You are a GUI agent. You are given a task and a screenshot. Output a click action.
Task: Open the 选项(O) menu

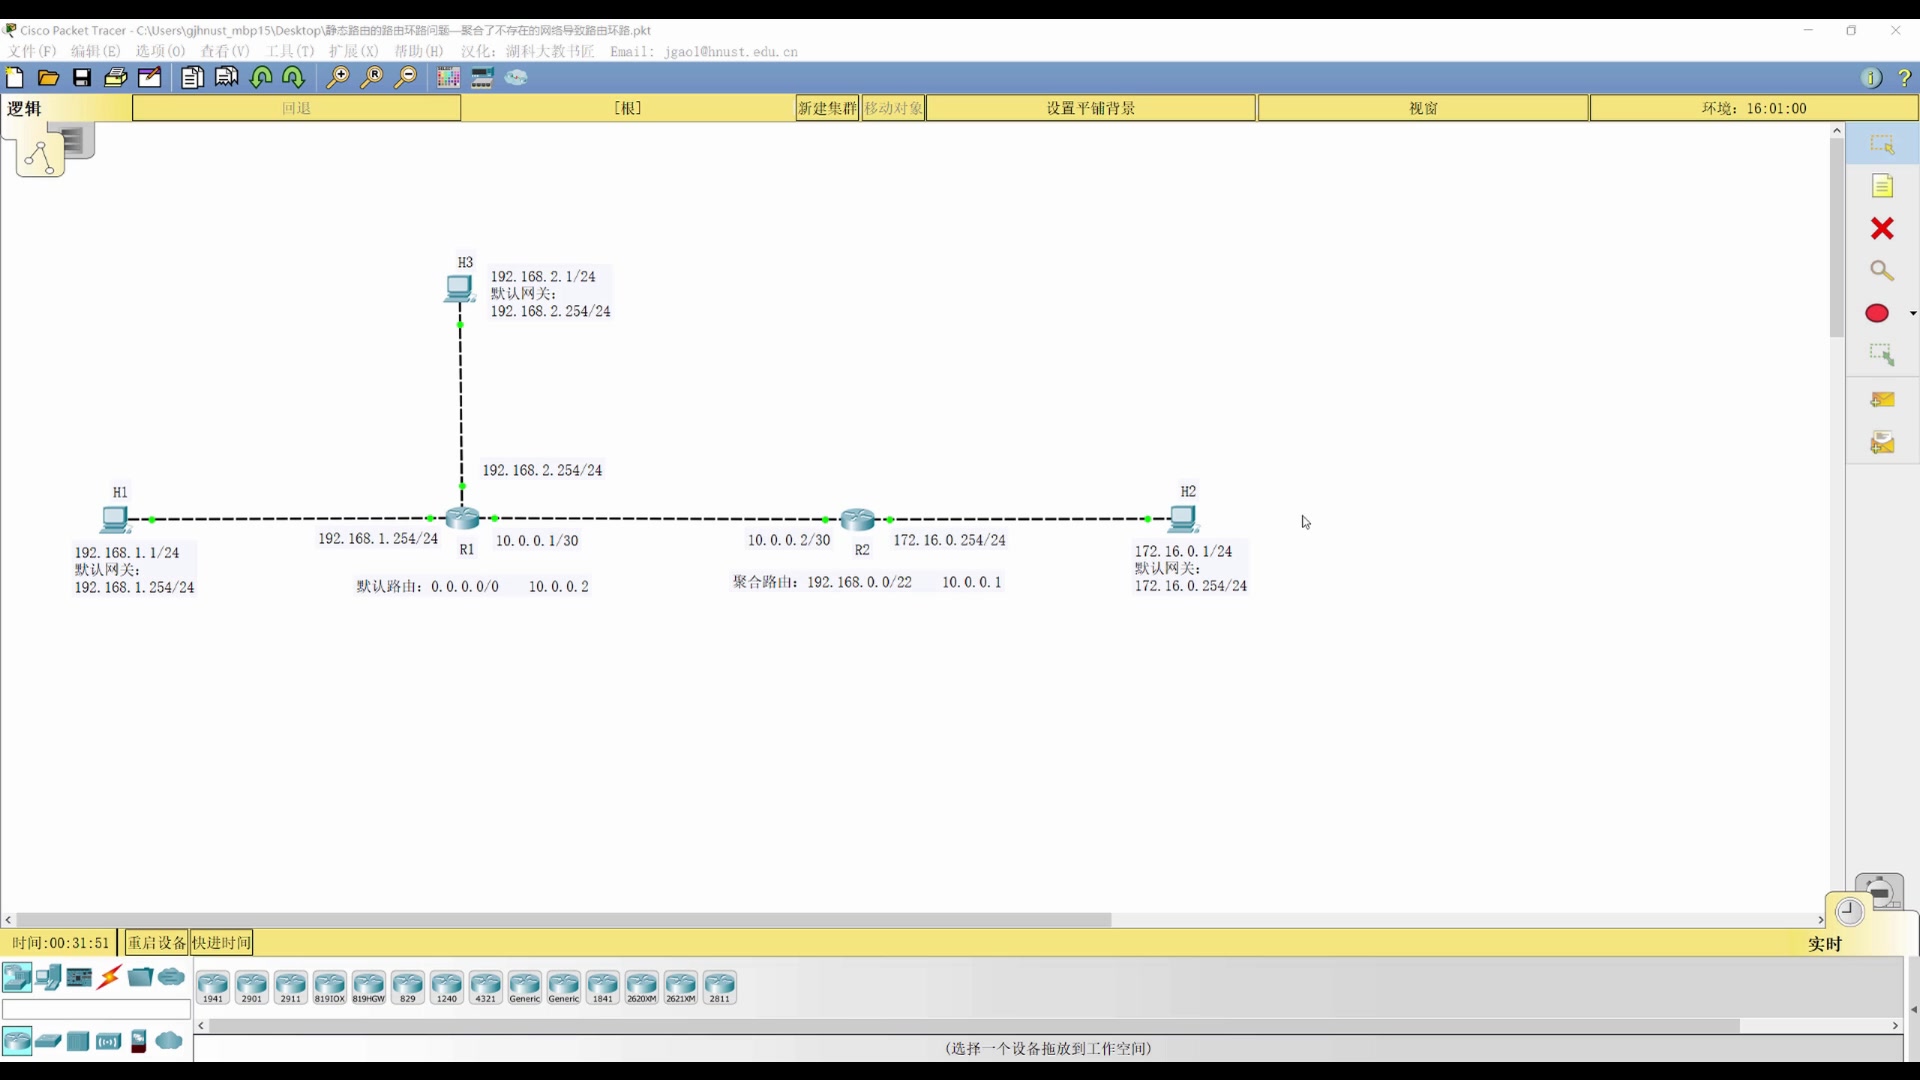click(161, 51)
